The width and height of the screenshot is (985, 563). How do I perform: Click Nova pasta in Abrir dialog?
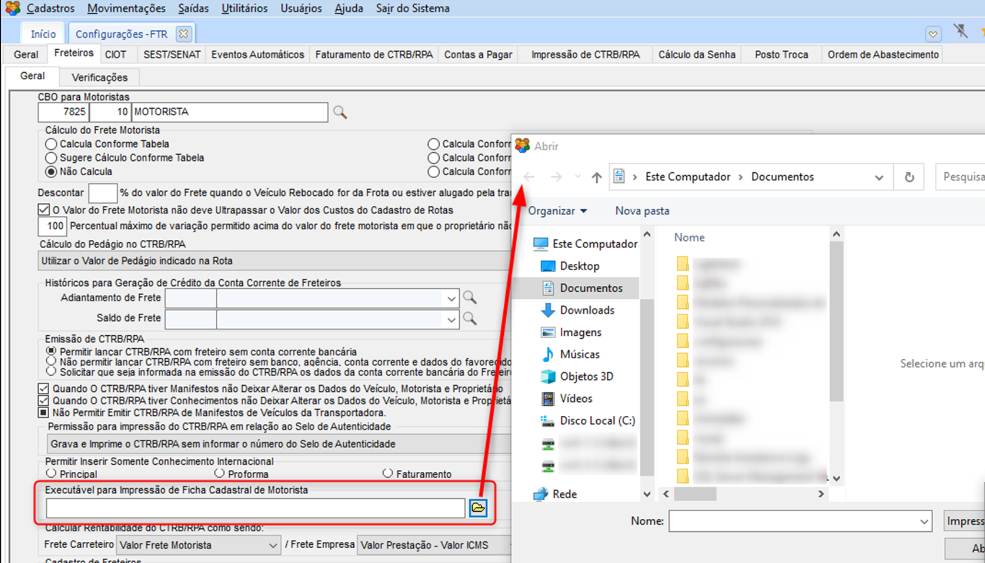(x=642, y=211)
